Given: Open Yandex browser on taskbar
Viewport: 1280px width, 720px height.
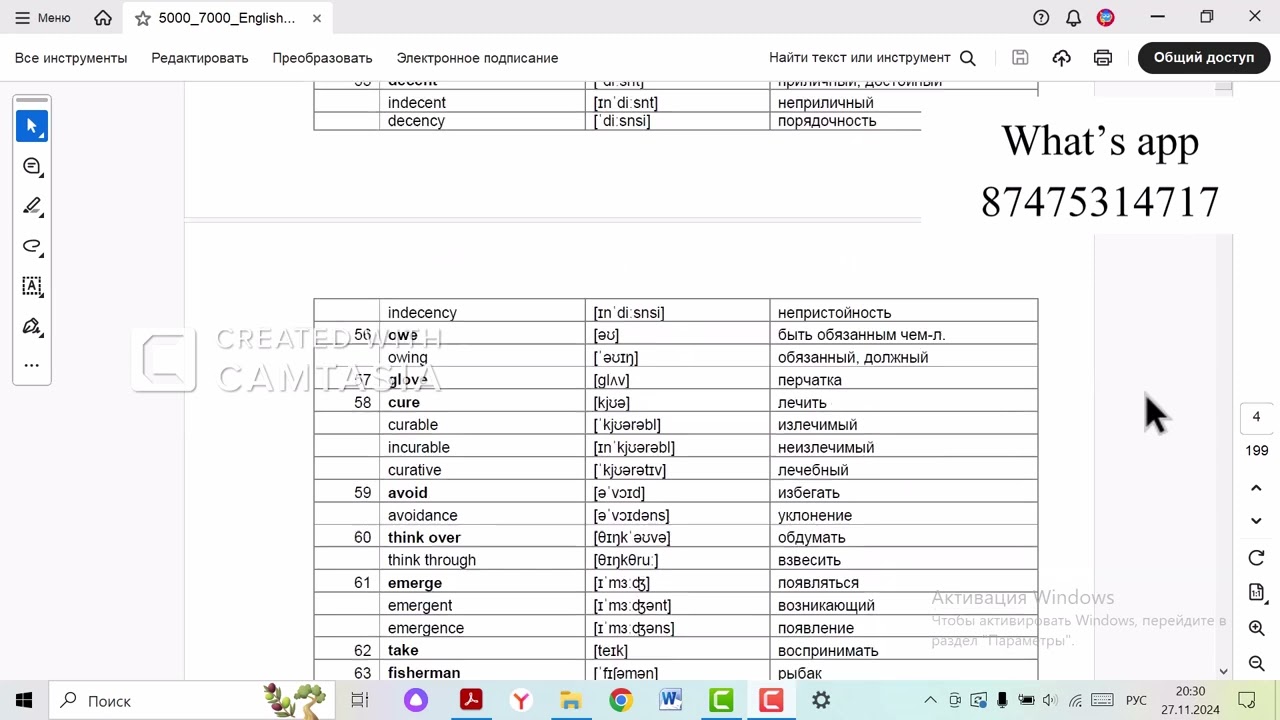Looking at the screenshot, I should (521, 701).
